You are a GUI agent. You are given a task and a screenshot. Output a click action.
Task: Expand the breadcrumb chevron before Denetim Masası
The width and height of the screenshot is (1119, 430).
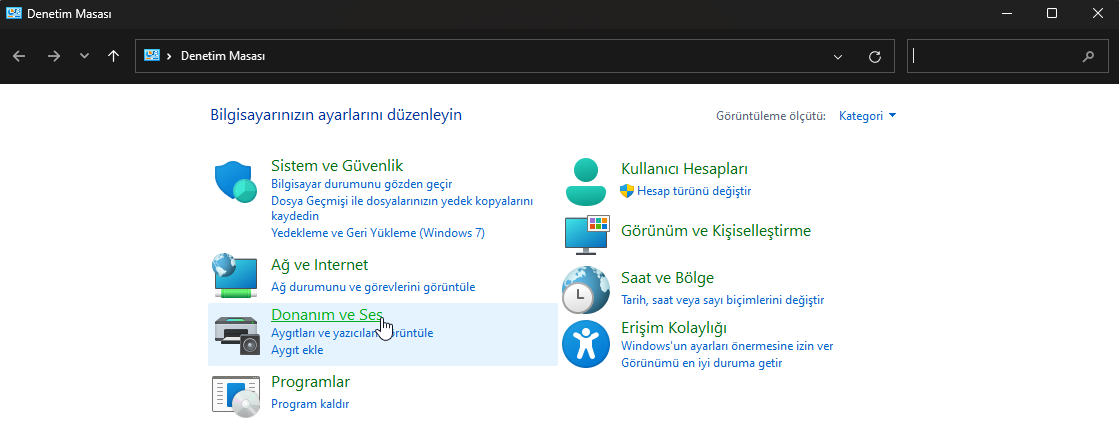pyautogui.click(x=170, y=56)
